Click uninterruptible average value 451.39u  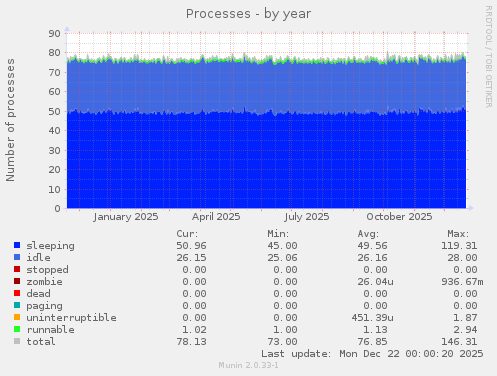pyautogui.click(x=372, y=318)
